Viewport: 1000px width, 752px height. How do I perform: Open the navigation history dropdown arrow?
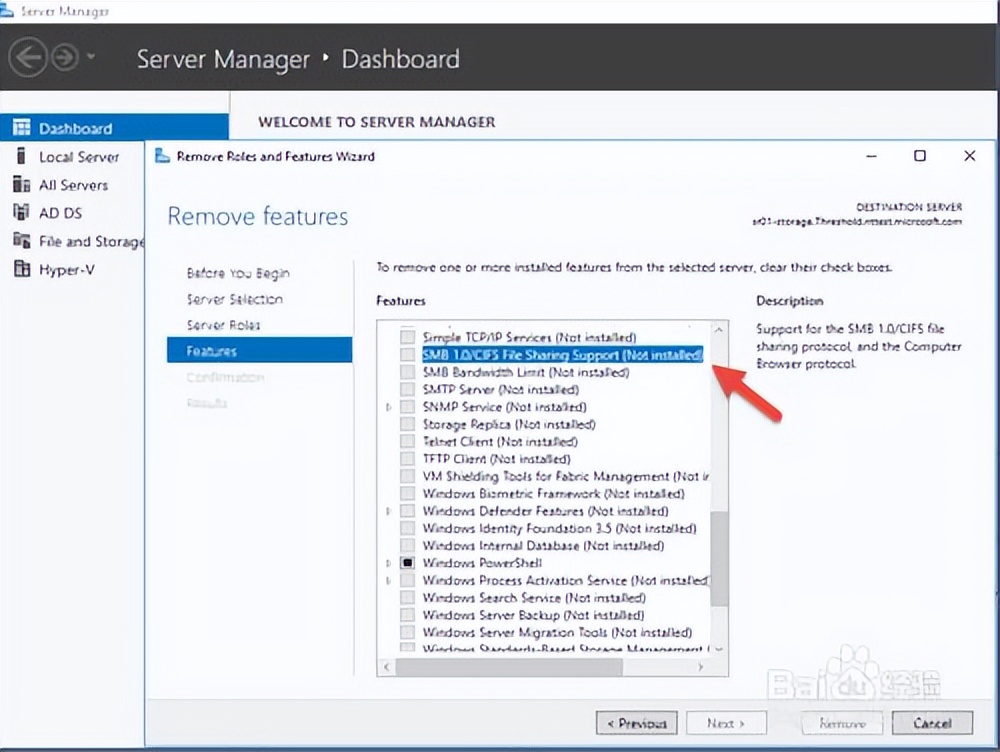click(x=91, y=57)
